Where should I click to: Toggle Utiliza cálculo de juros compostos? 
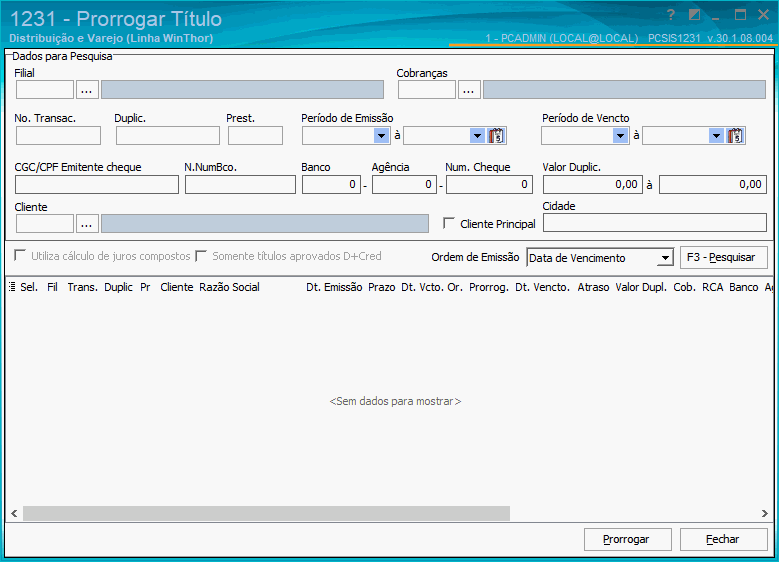pyautogui.click(x=20, y=257)
